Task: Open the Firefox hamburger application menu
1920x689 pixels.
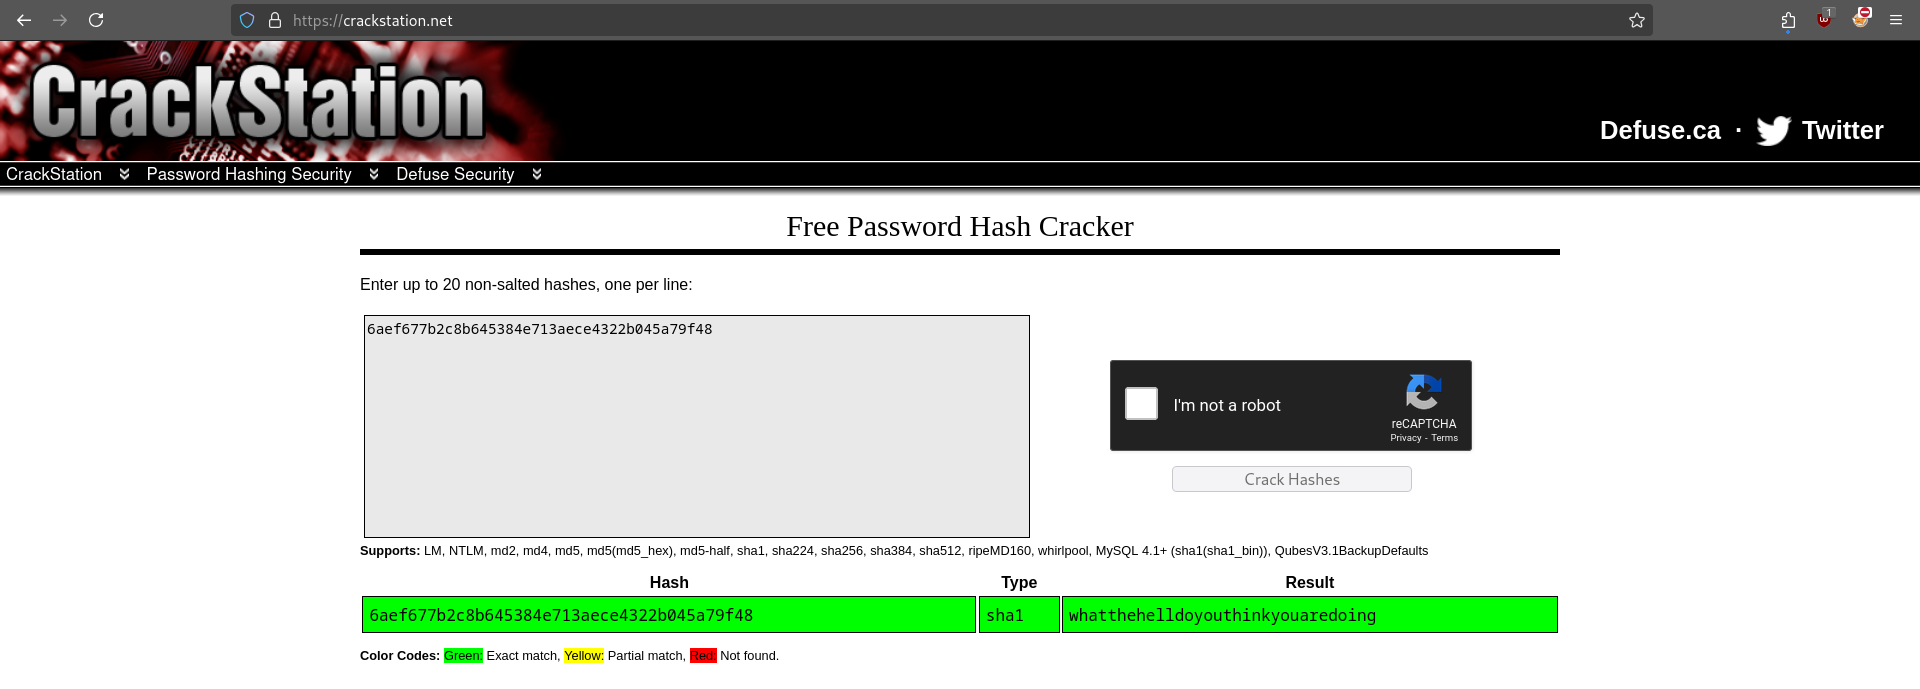Action: click(1895, 20)
